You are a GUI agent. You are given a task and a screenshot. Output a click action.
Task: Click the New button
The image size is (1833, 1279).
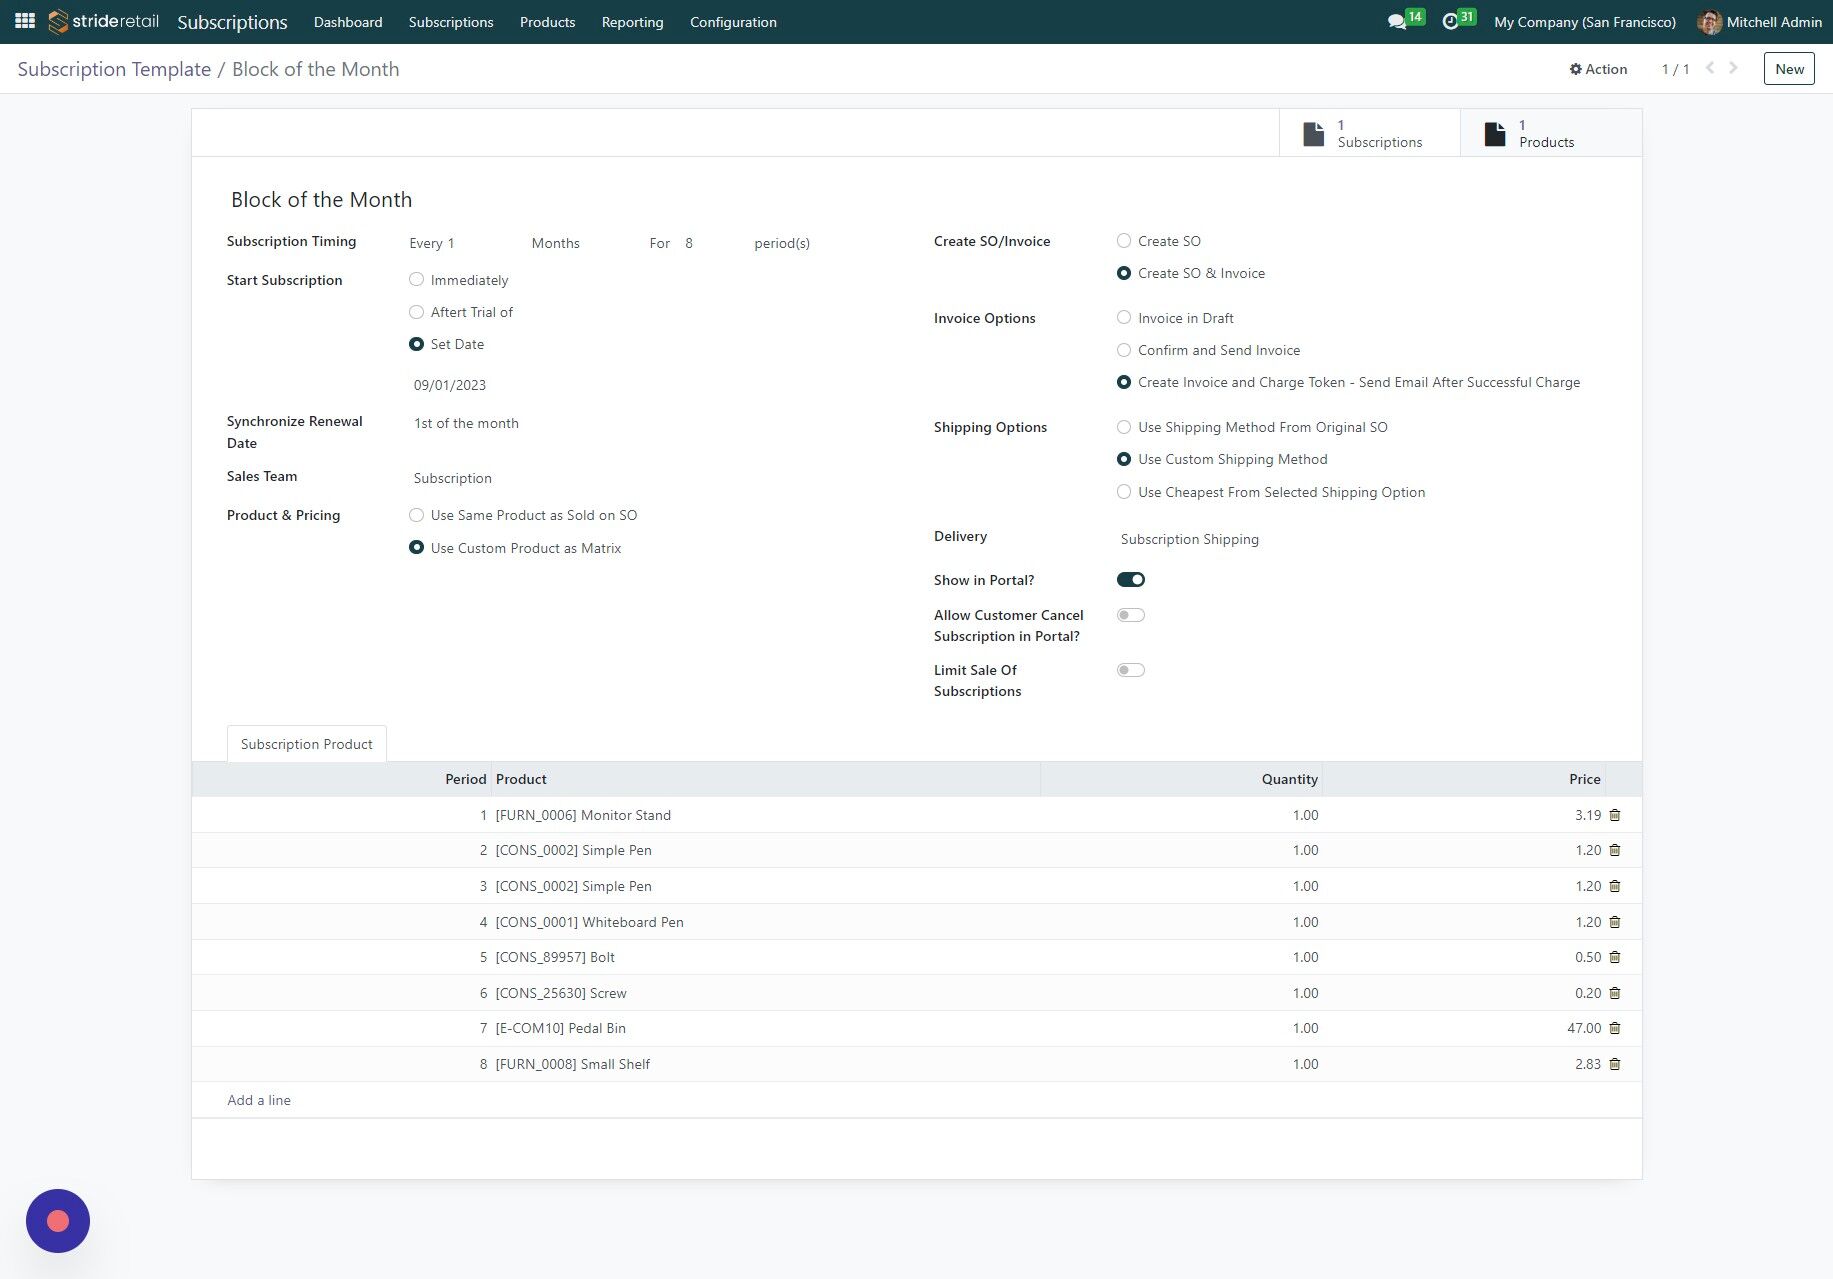point(1789,69)
